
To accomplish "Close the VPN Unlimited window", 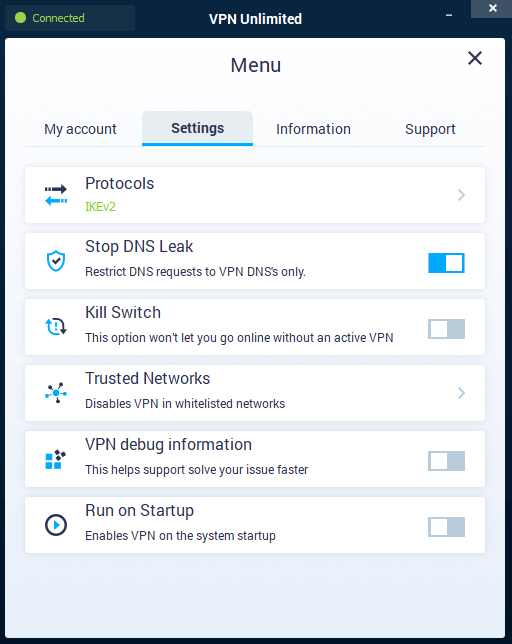I will point(493,8).
